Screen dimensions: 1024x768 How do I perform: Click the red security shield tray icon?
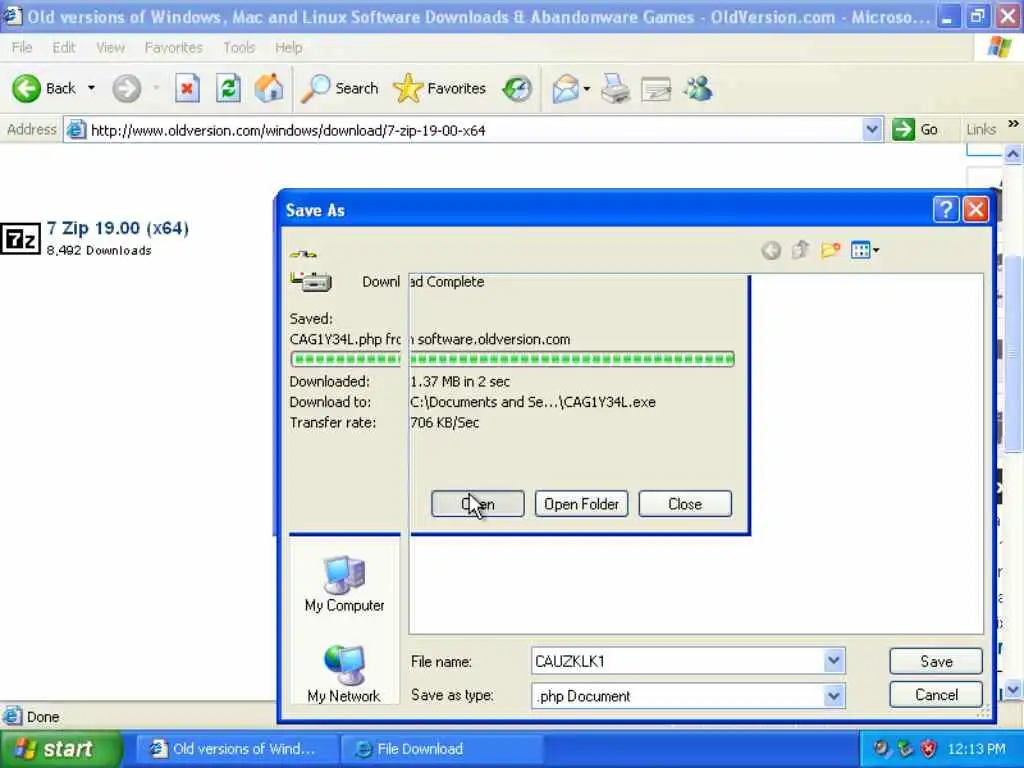point(928,748)
